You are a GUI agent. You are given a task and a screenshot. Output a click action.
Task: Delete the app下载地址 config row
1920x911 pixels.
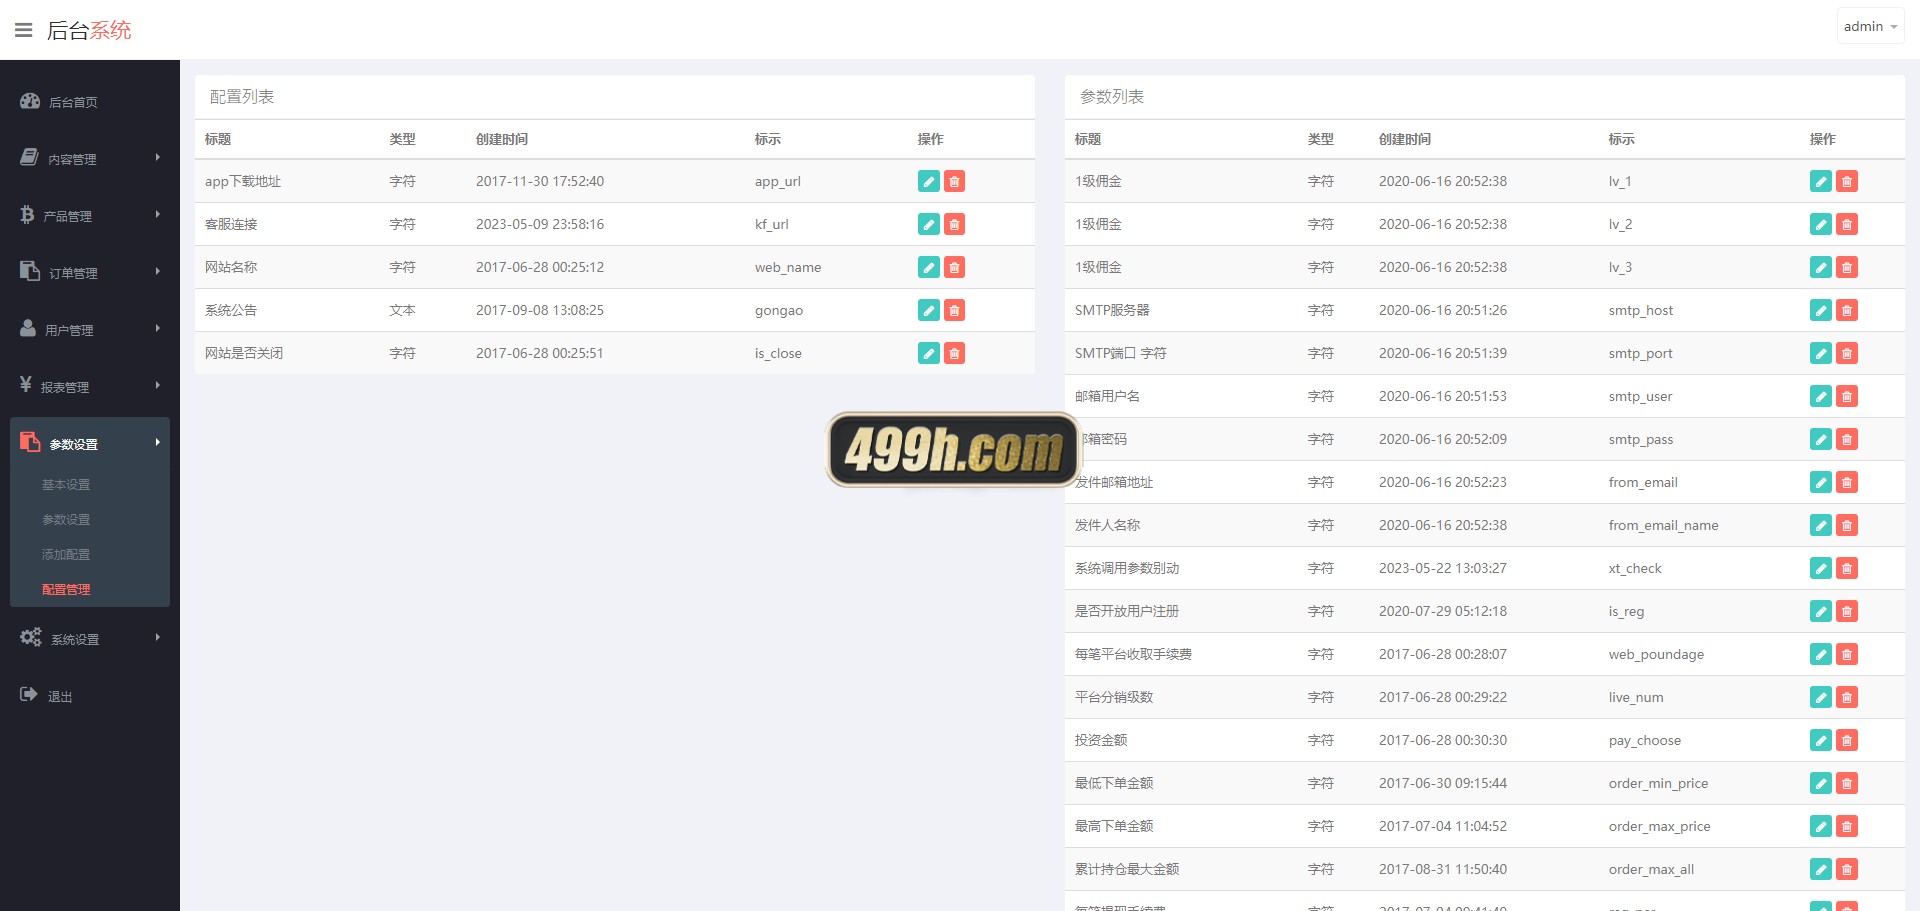click(x=955, y=181)
